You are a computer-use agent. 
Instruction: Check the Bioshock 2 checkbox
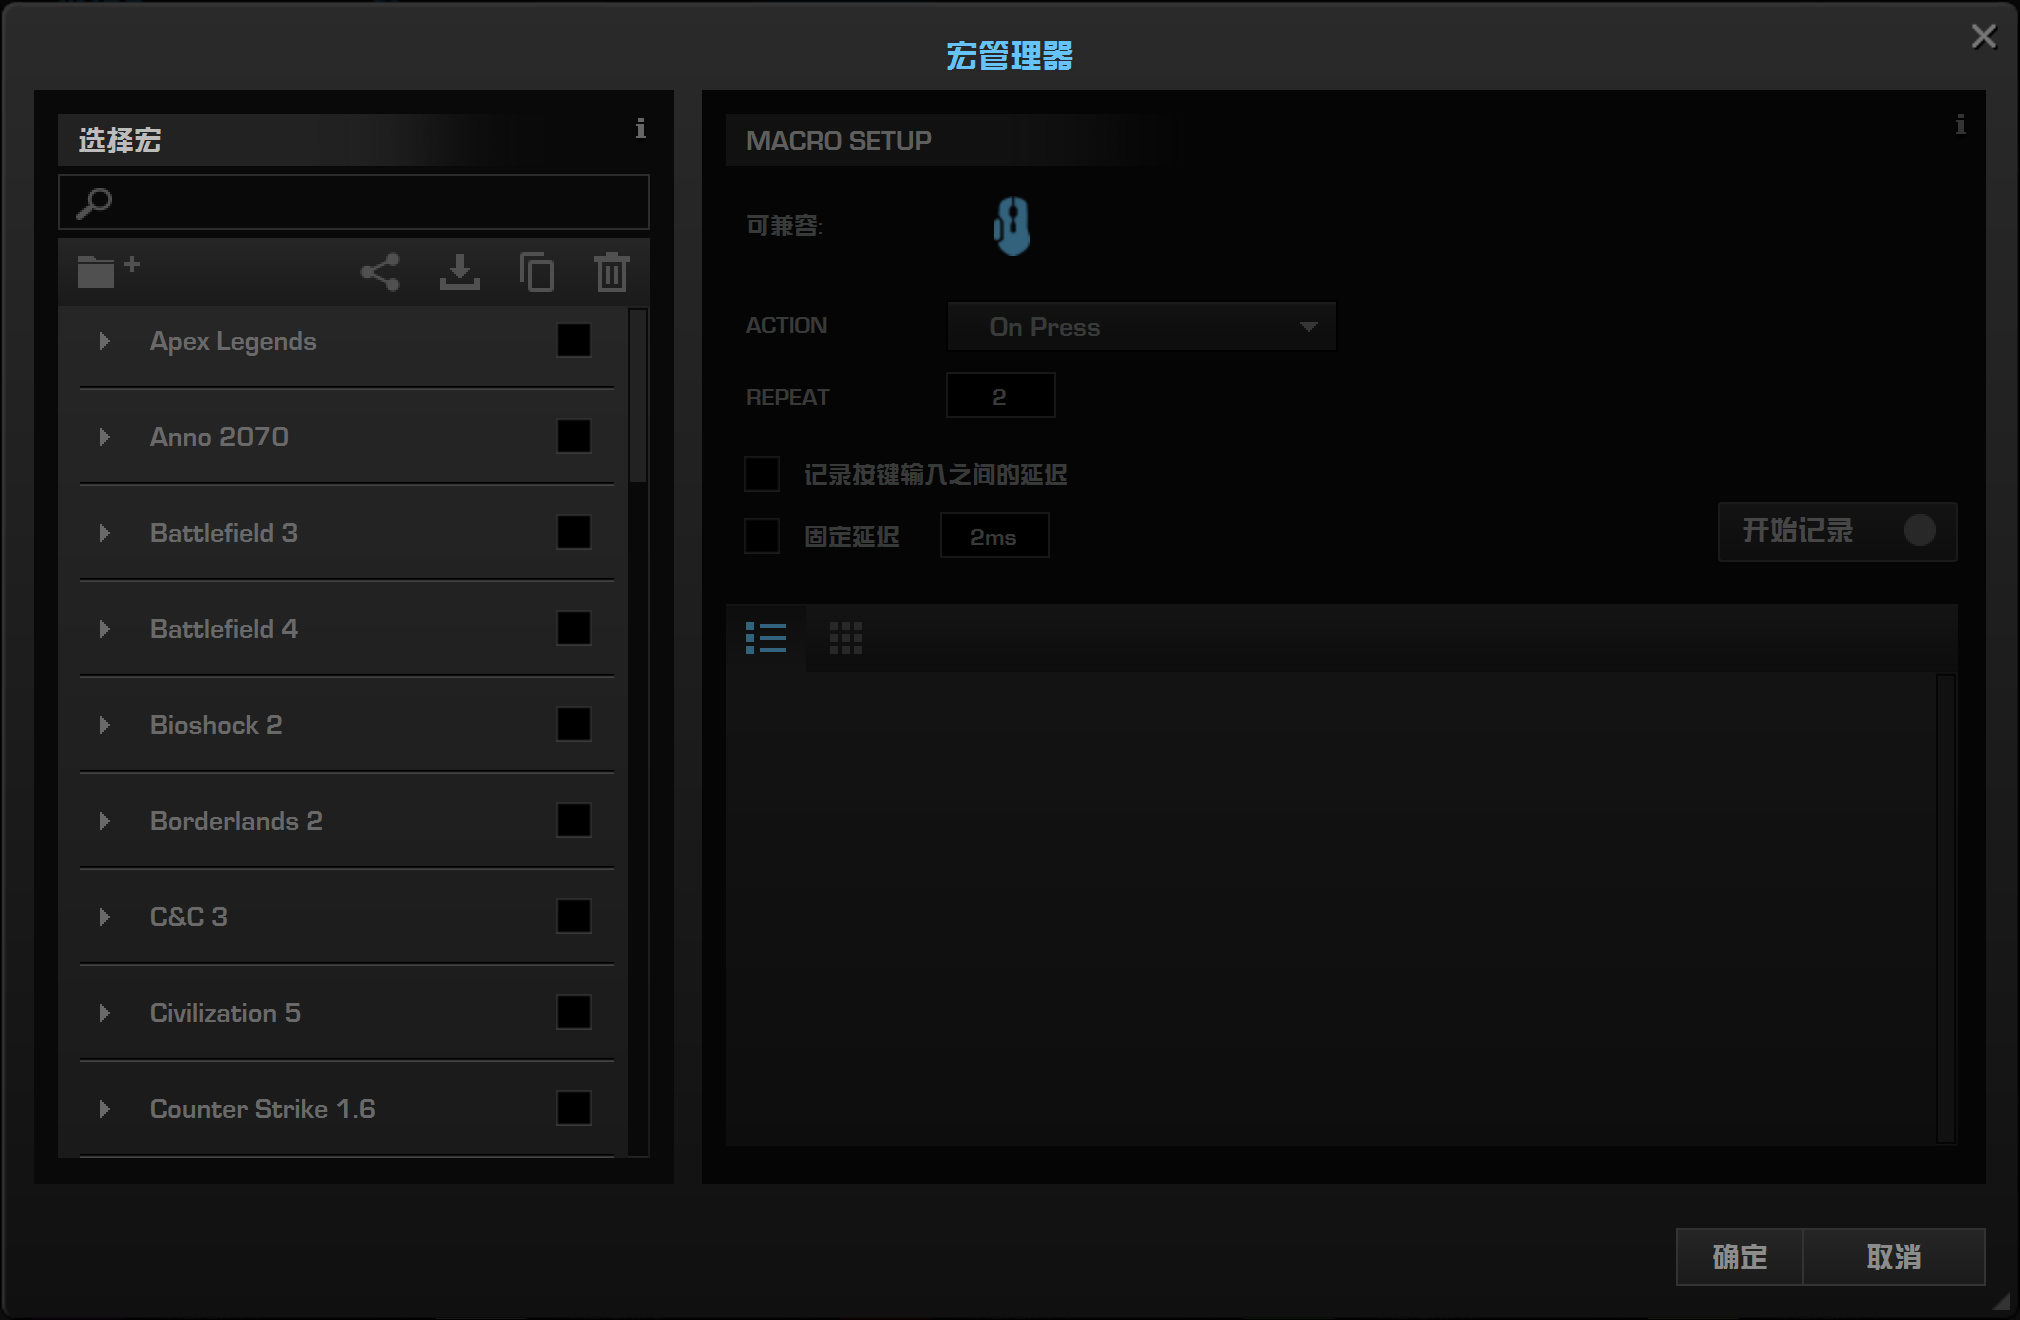pos(574,724)
